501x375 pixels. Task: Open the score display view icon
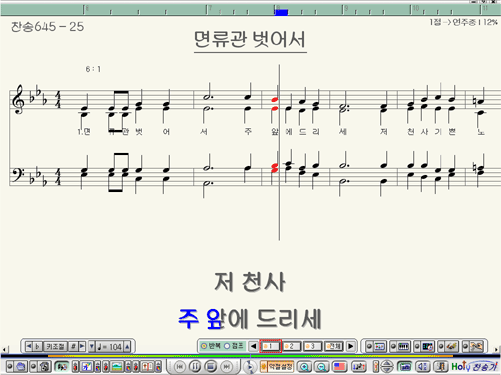point(380,346)
